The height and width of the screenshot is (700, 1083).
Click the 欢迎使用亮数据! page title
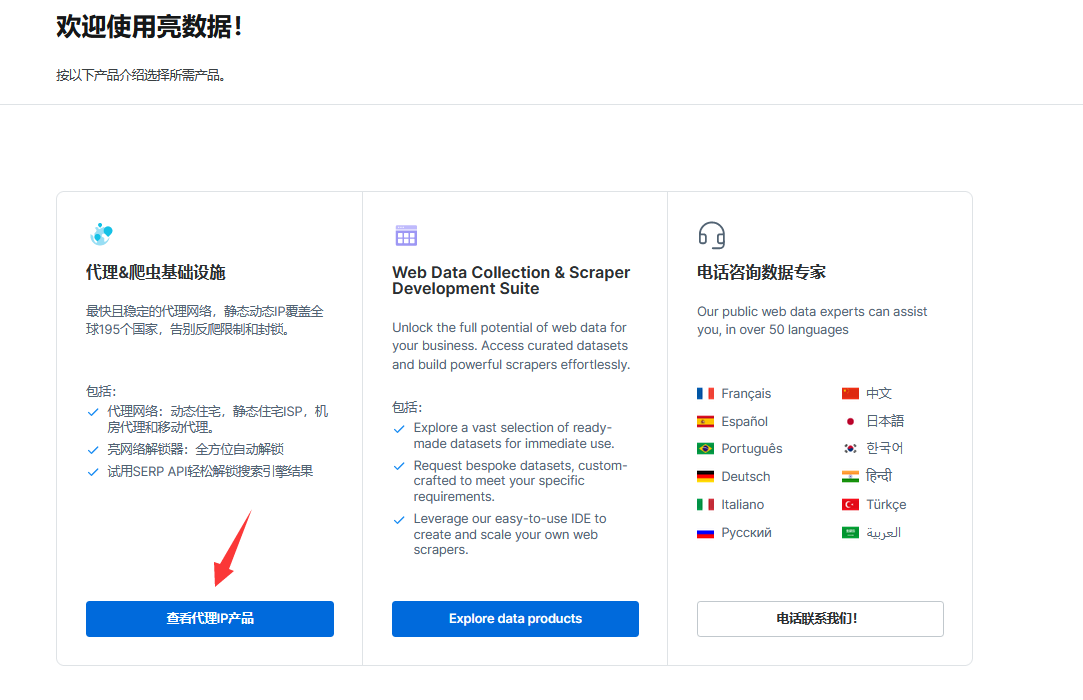click(x=149, y=26)
